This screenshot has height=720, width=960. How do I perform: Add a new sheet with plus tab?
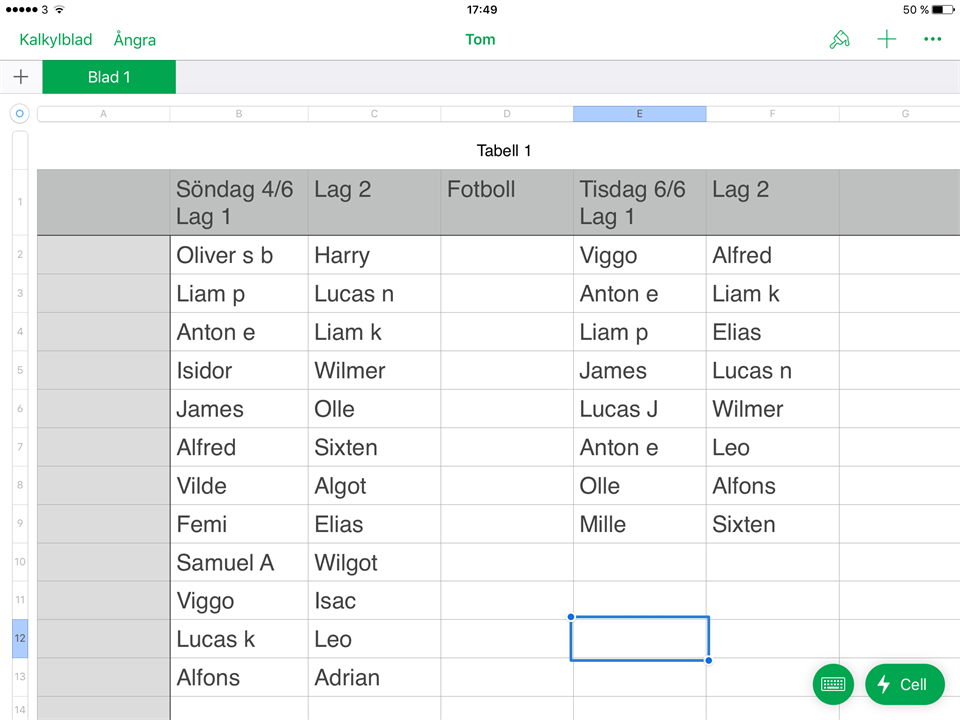21,77
